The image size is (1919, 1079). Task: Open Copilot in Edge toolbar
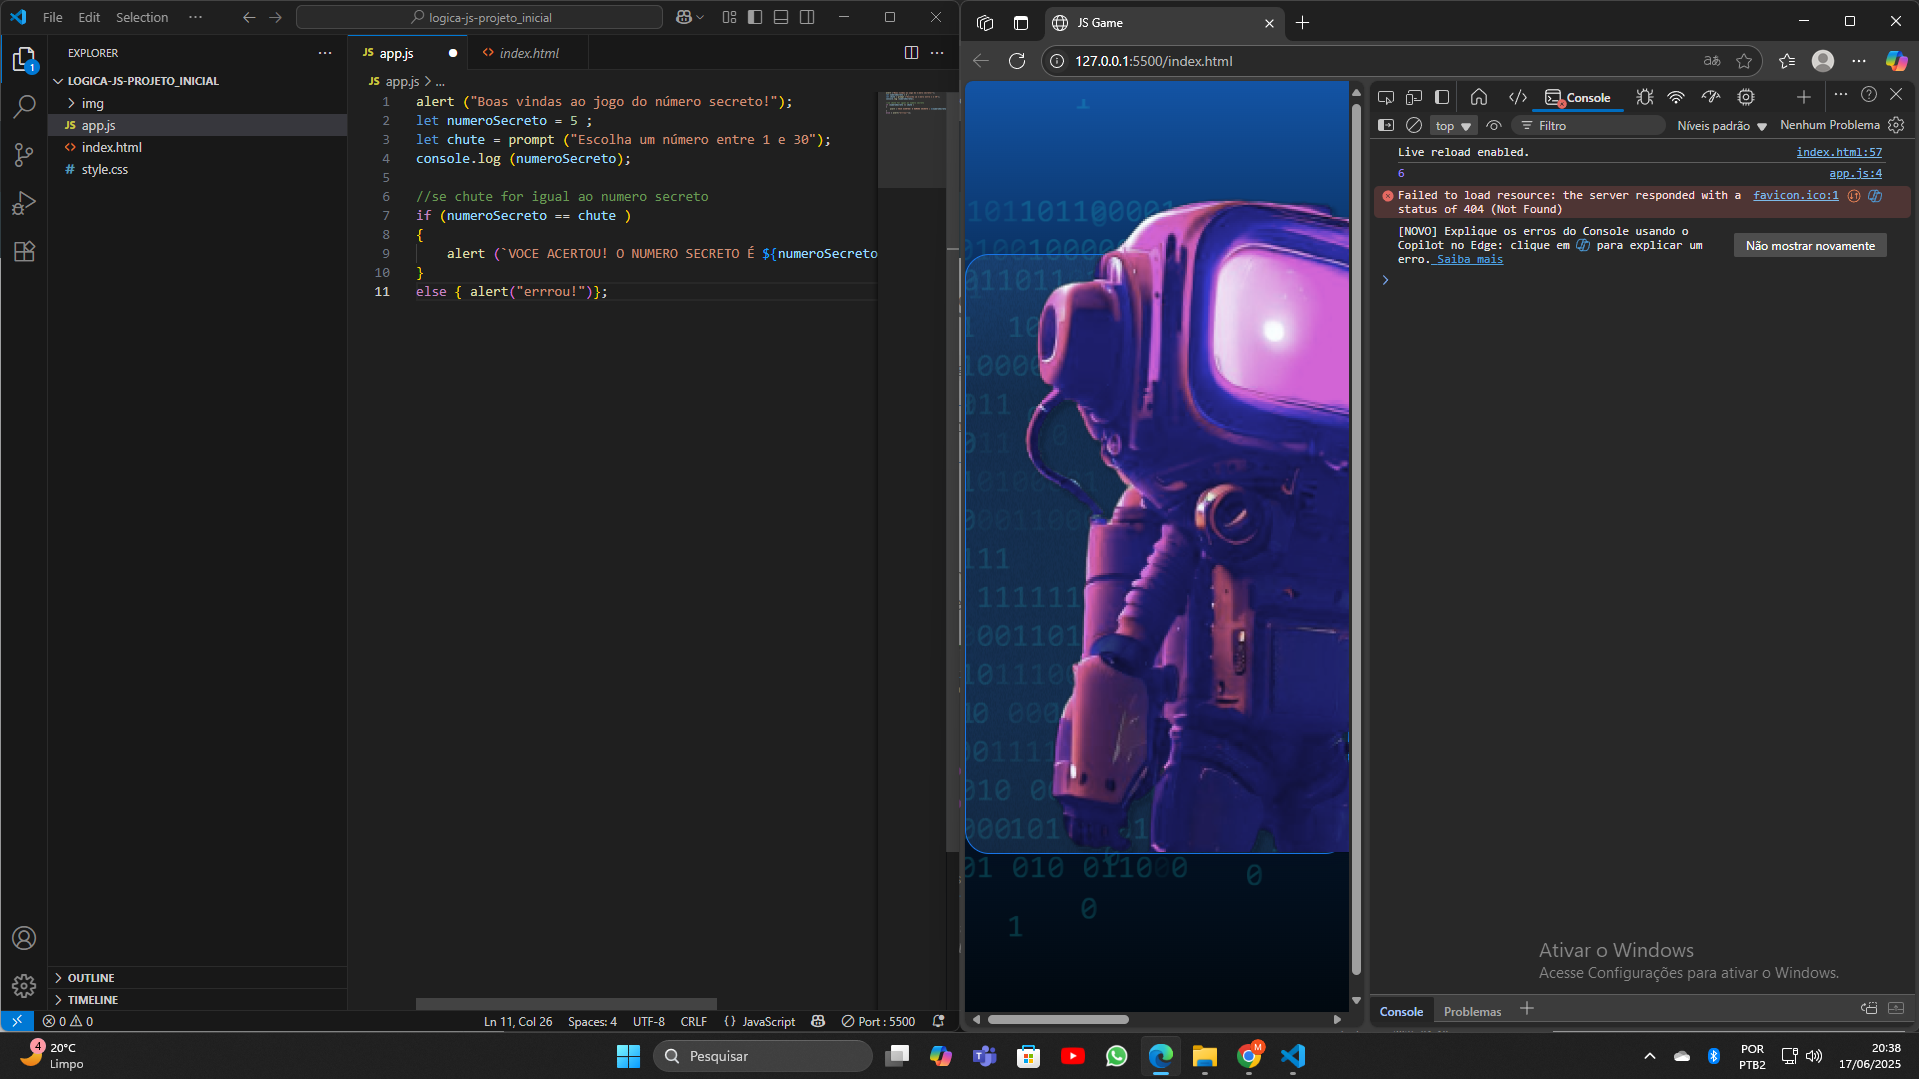[x=1896, y=61]
